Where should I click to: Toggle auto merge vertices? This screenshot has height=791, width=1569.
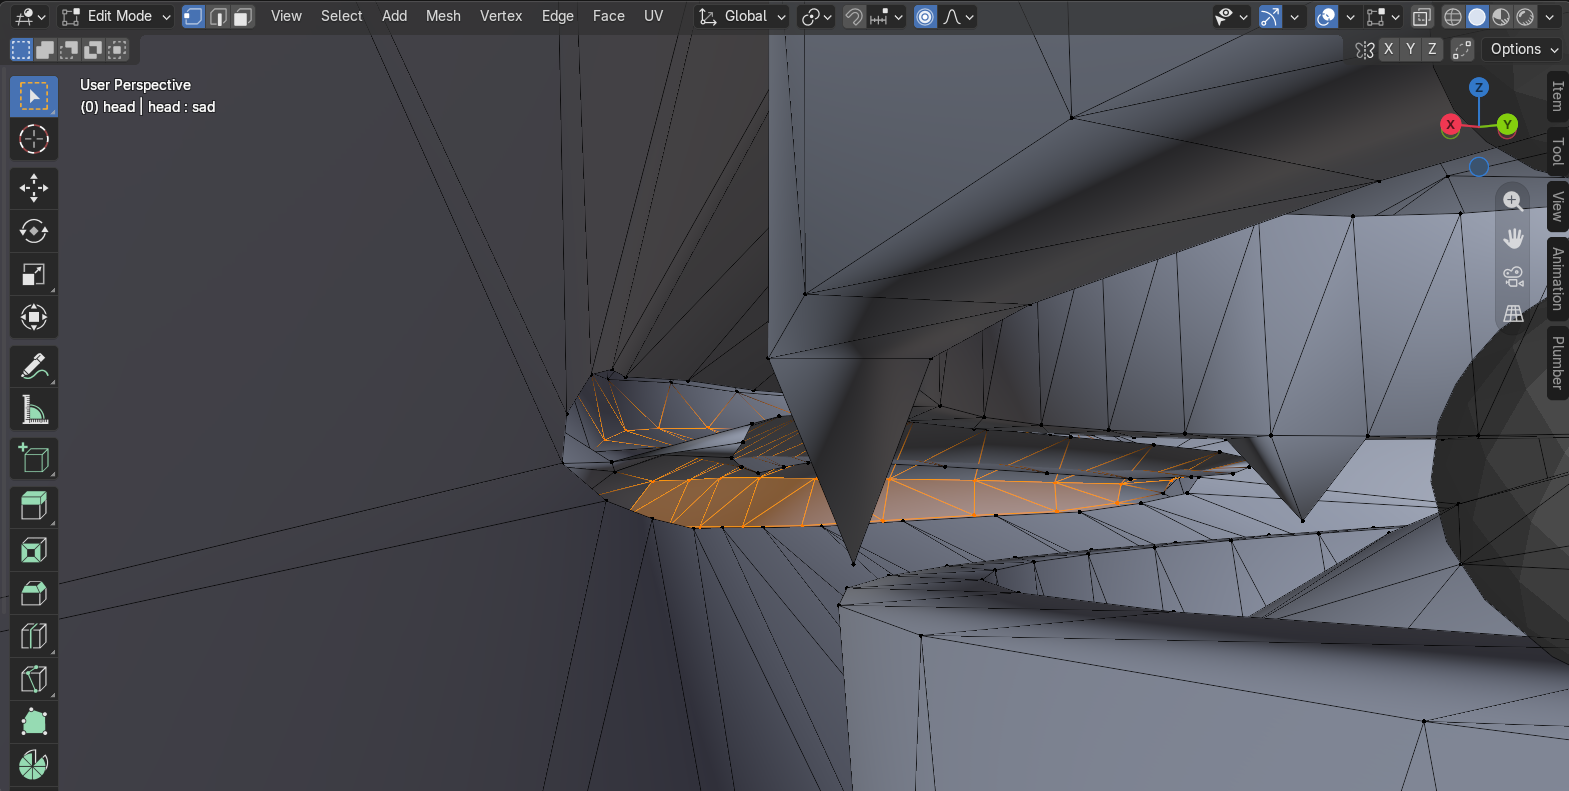[x=1462, y=49]
